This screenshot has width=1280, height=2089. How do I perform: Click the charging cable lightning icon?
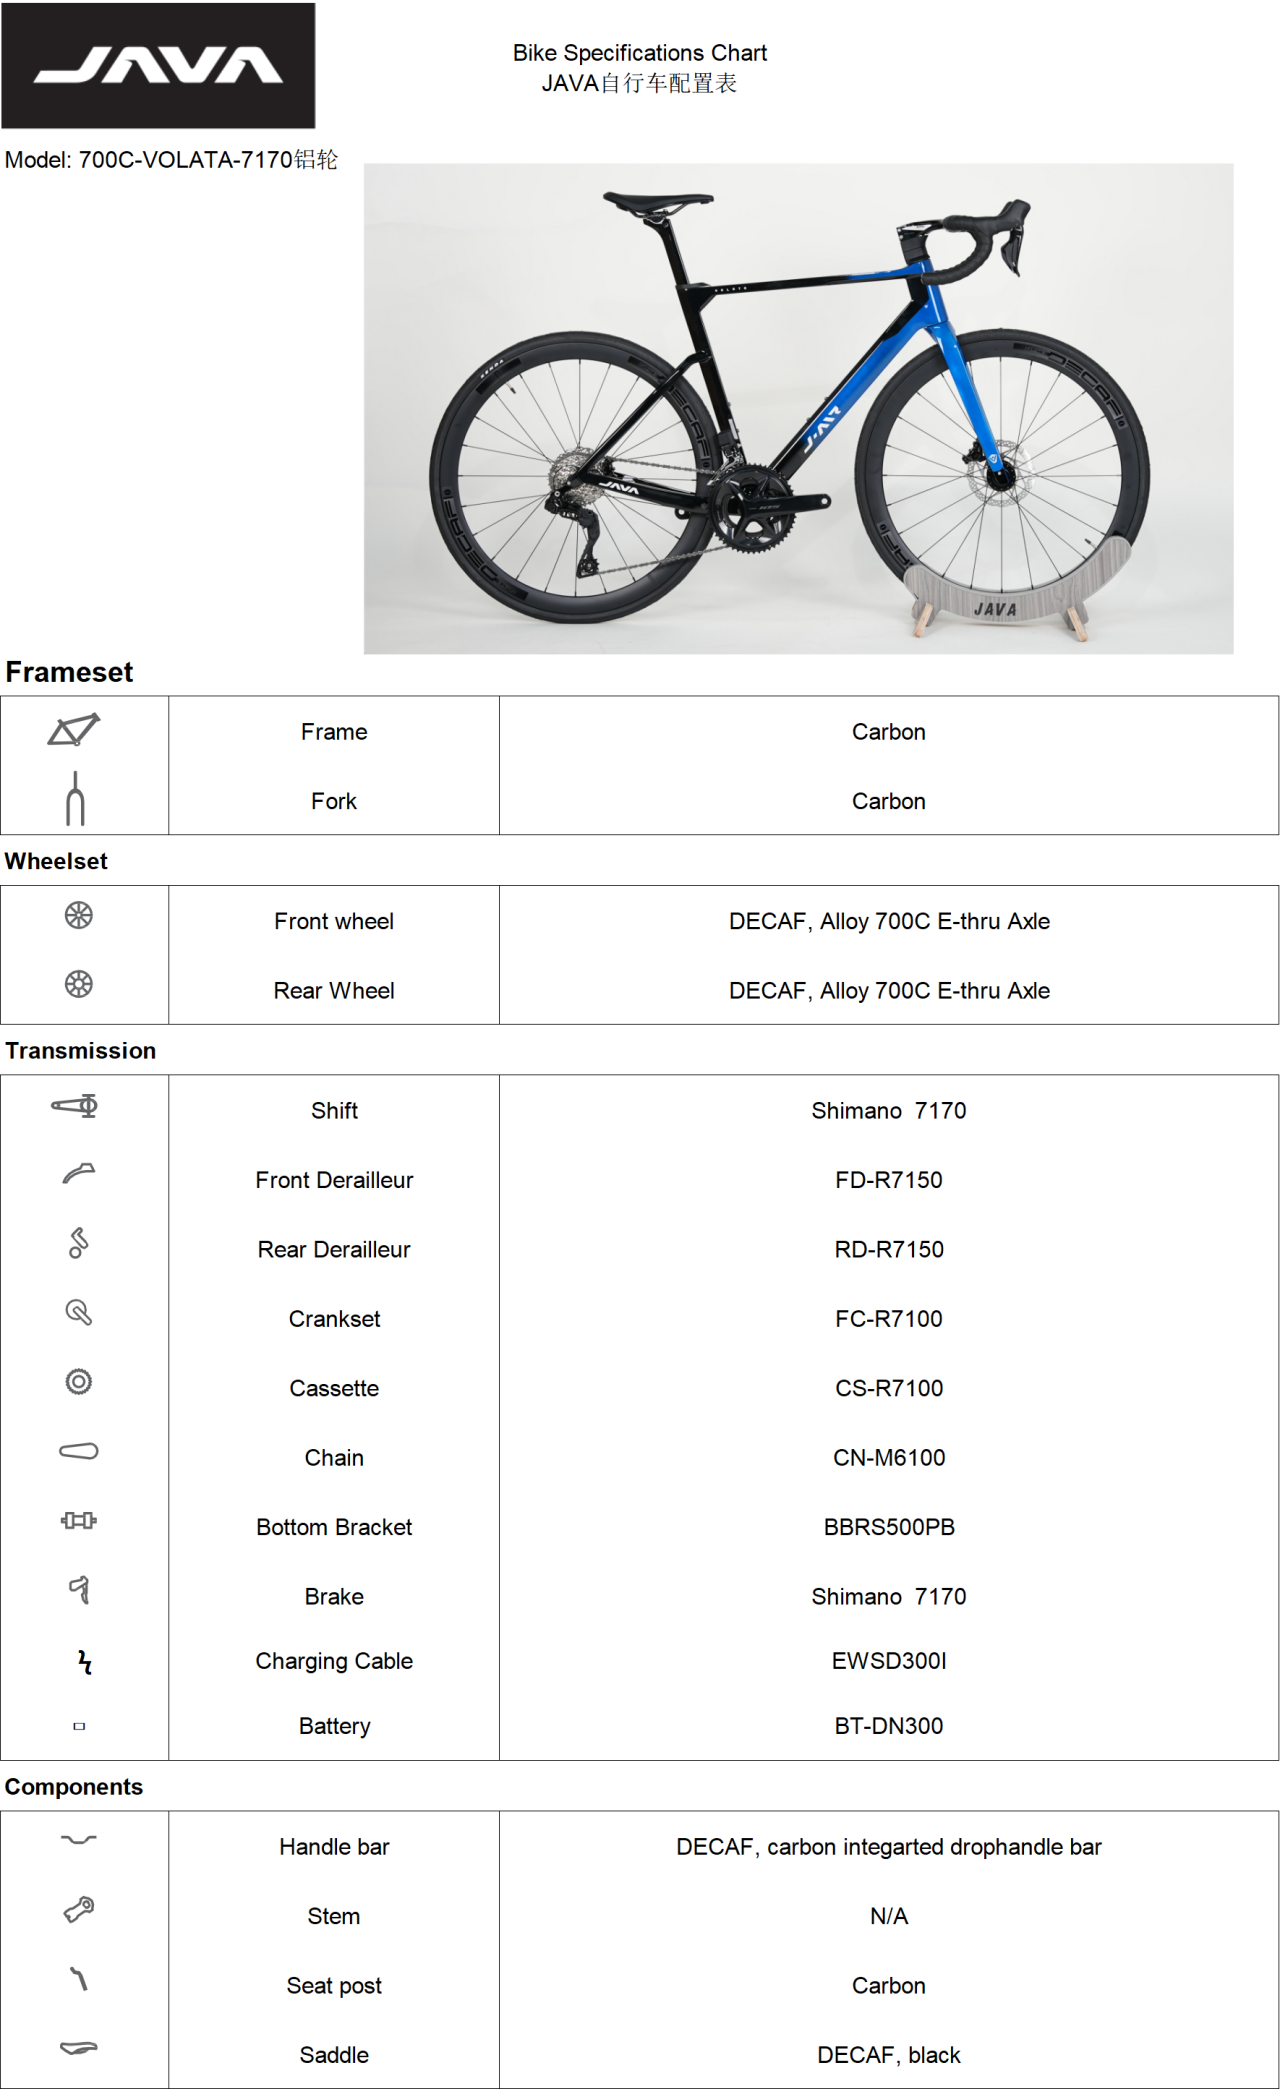pyautogui.click(x=85, y=1662)
